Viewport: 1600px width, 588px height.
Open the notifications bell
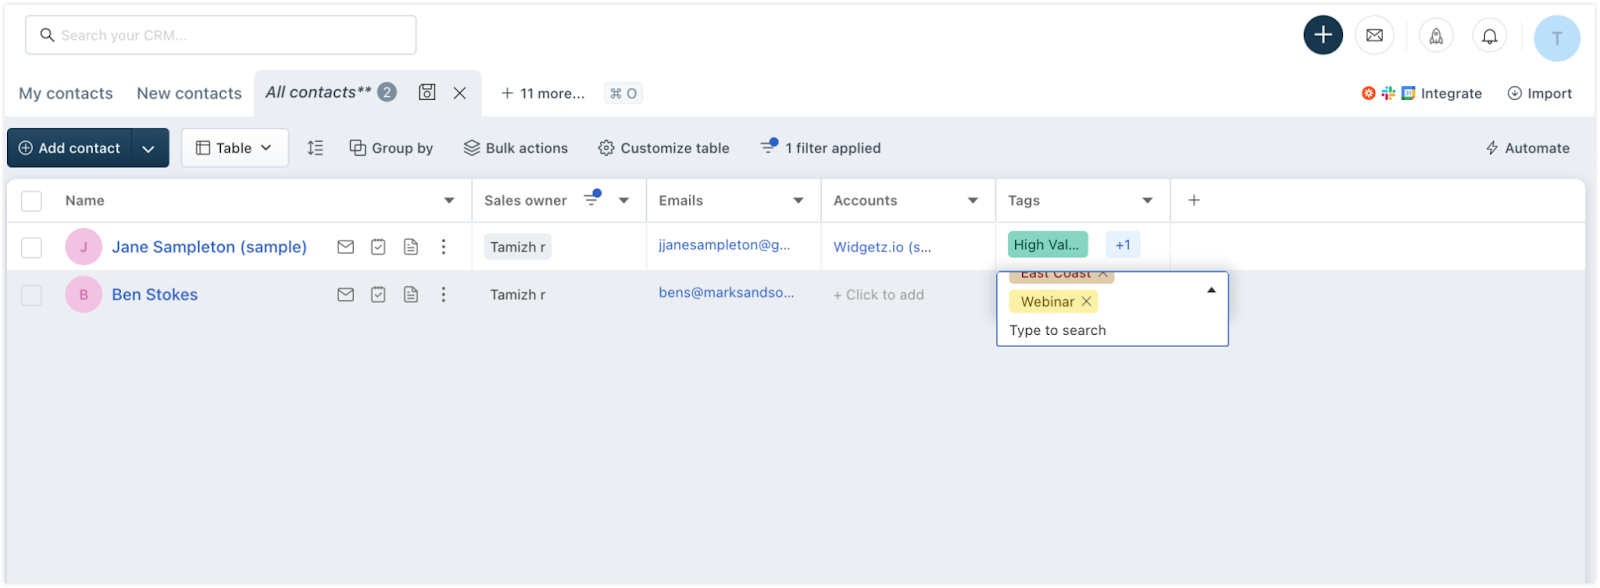[1489, 36]
